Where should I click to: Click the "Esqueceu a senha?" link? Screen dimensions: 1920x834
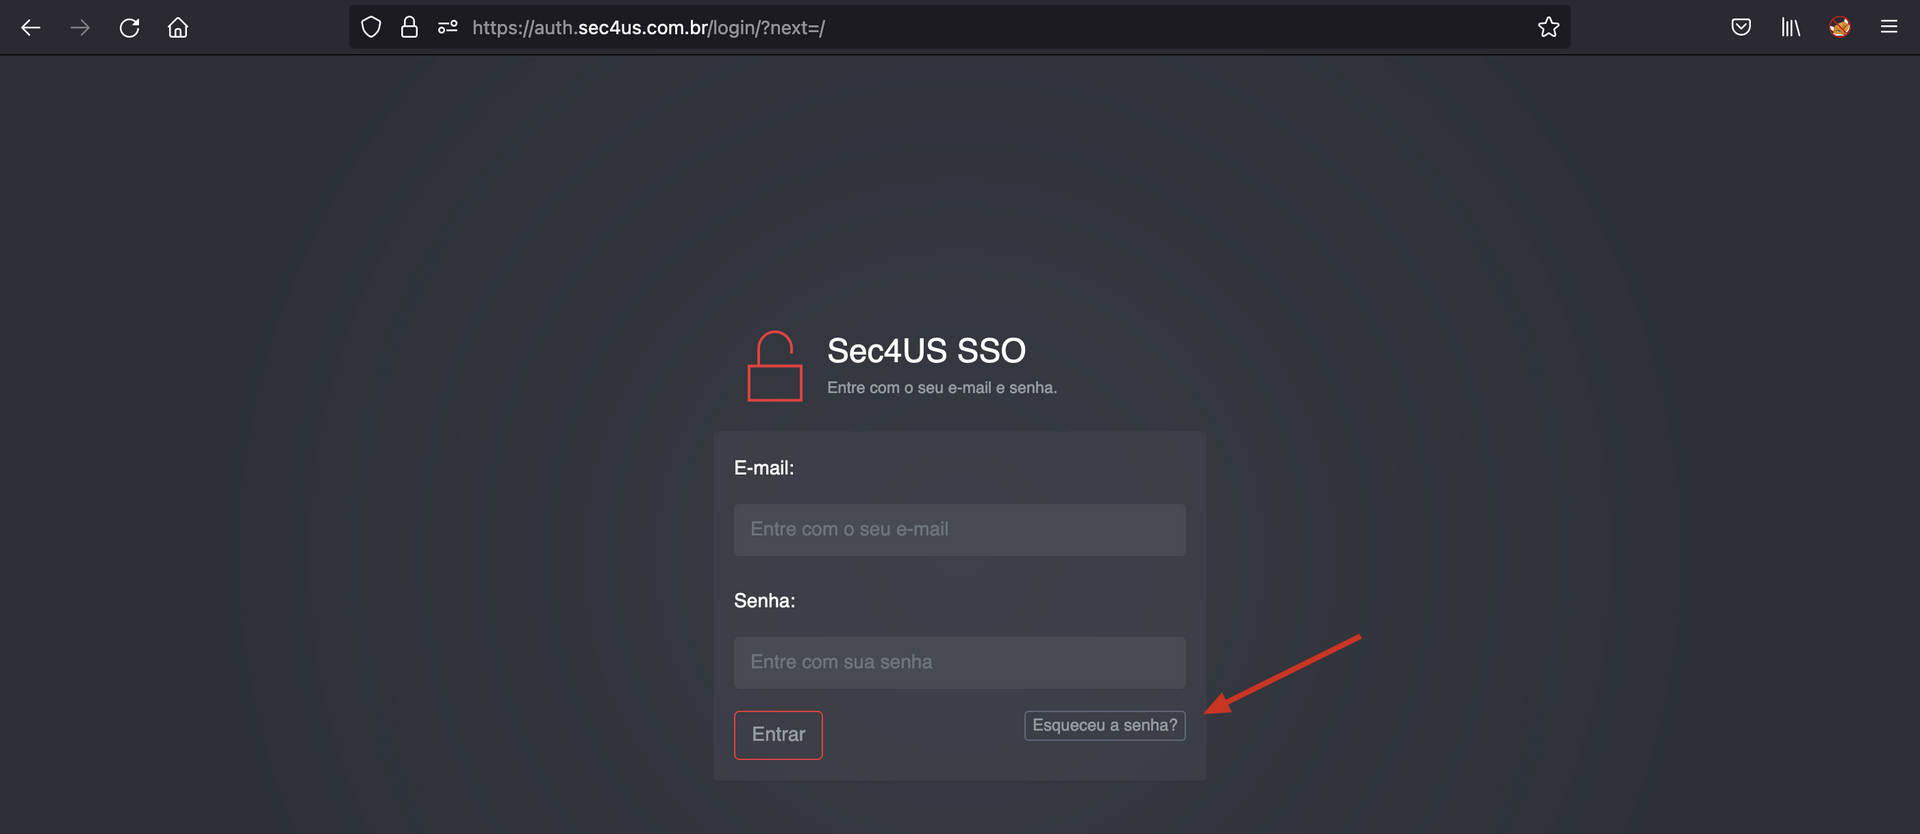1104,725
